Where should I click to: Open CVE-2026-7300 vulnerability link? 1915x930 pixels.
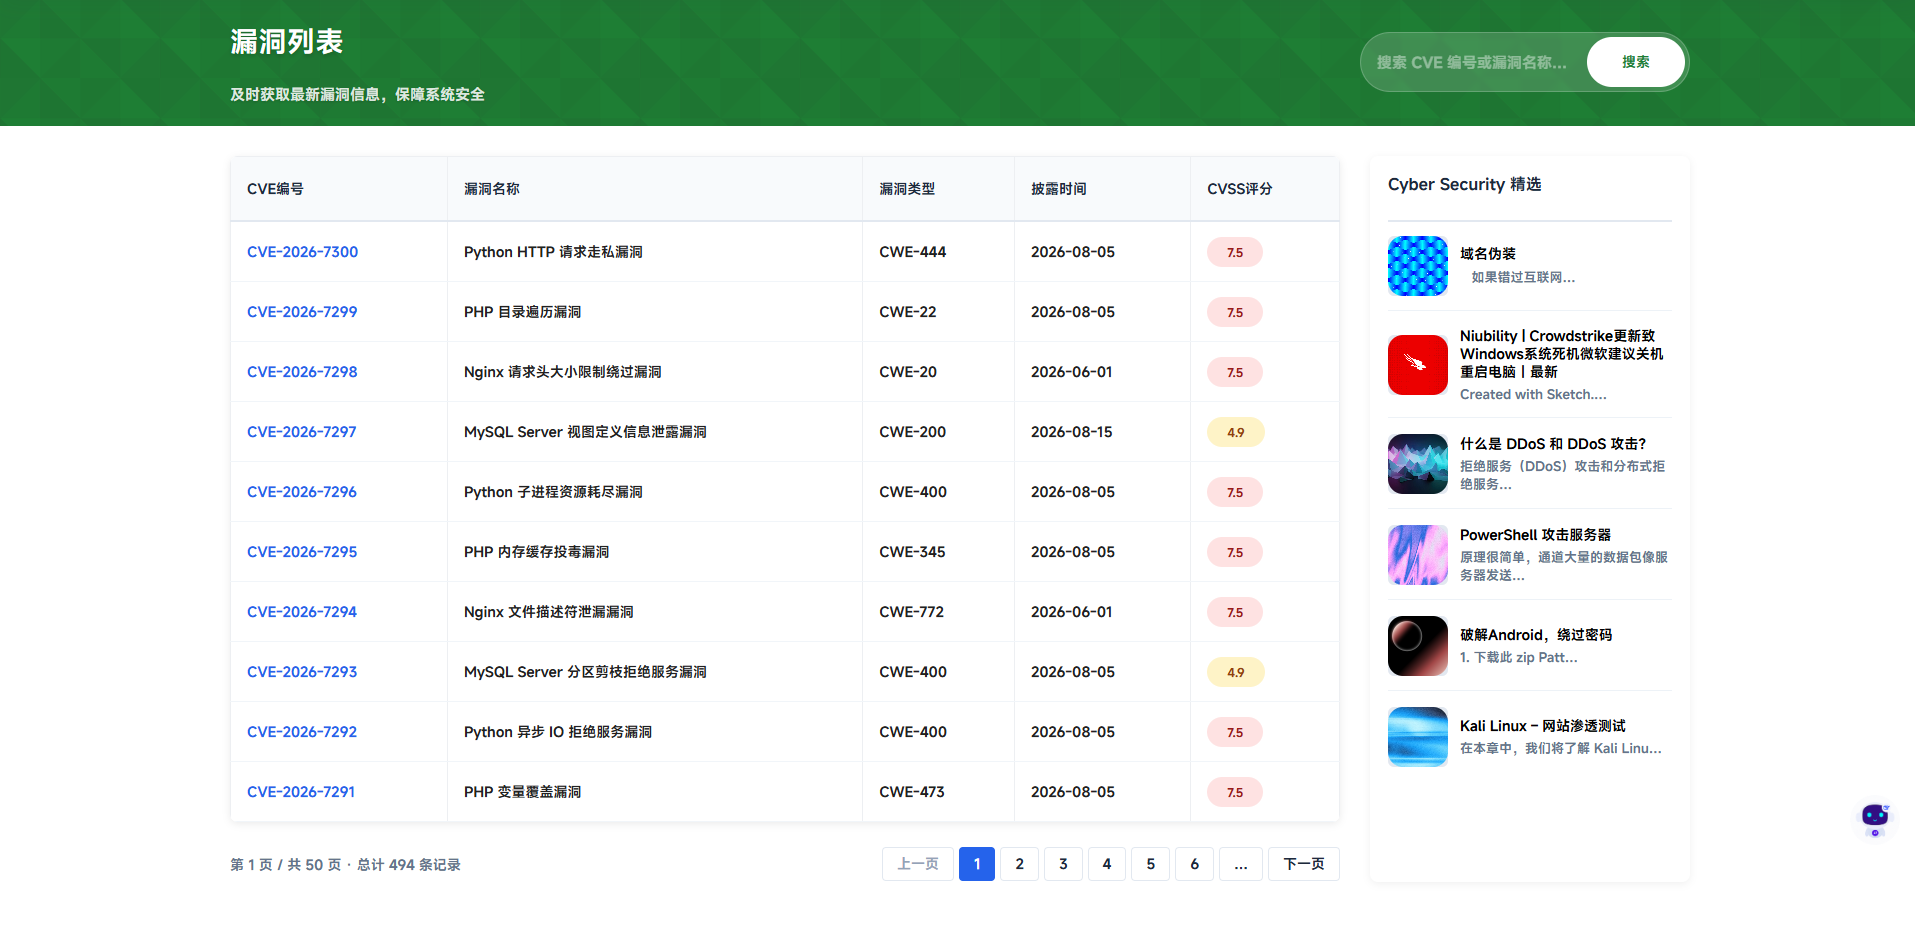click(302, 252)
